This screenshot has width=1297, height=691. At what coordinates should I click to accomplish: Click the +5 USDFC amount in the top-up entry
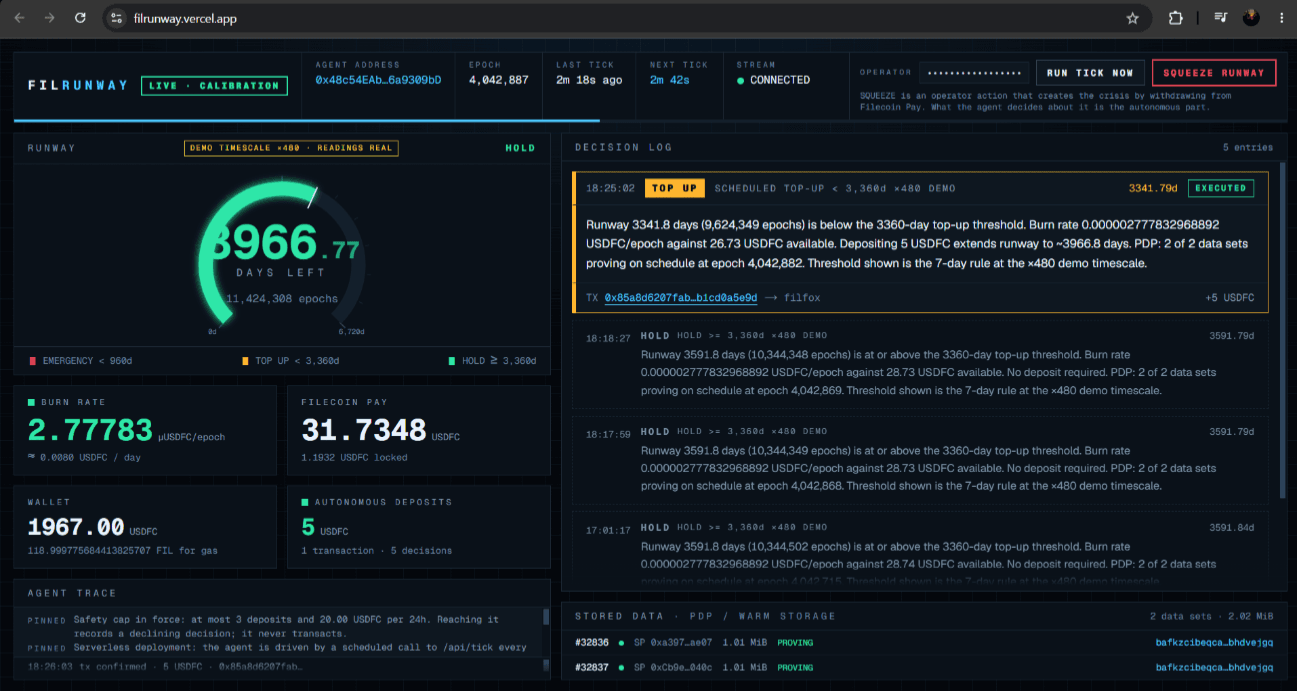click(1230, 297)
